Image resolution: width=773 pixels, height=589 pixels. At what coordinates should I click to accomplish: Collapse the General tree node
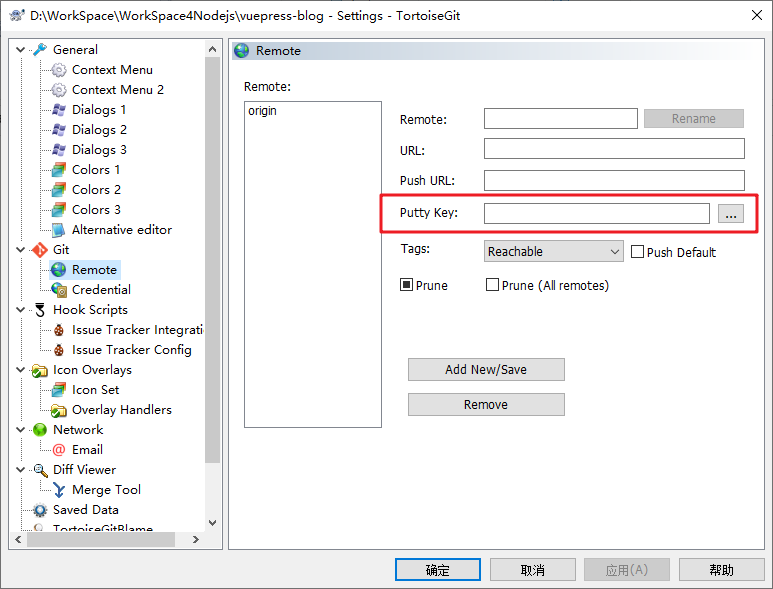[21, 49]
